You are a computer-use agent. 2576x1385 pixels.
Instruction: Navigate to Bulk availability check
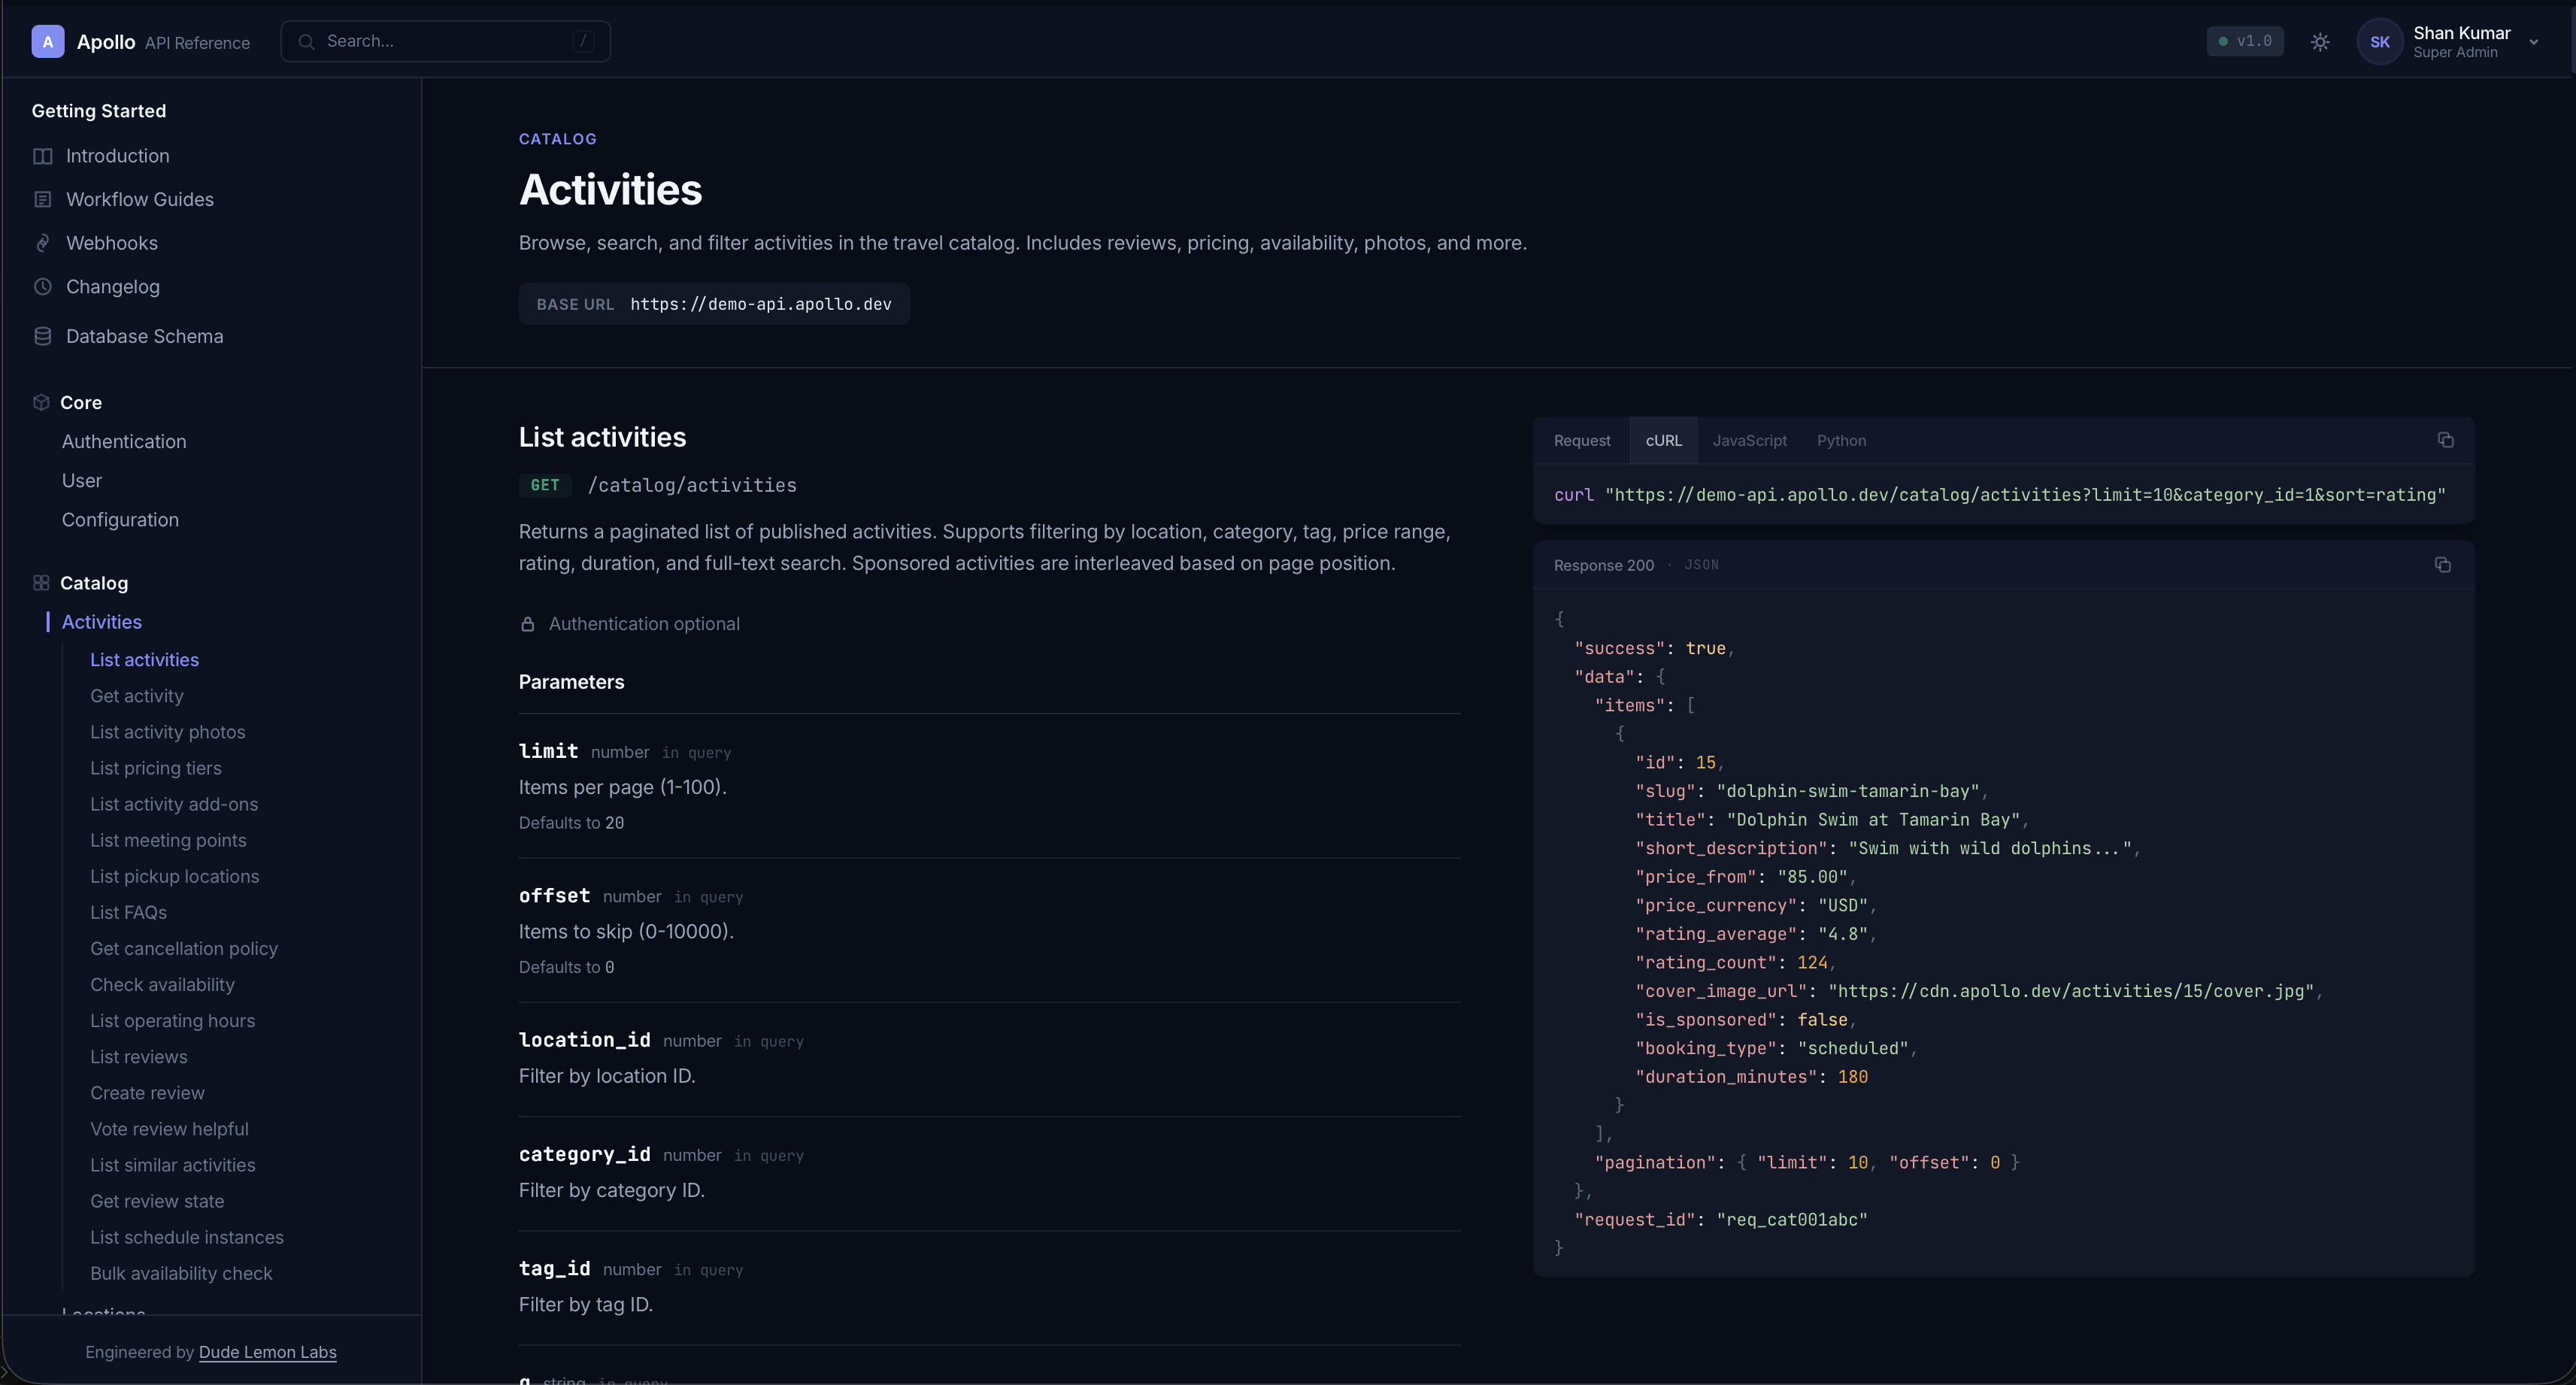click(181, 1273)
